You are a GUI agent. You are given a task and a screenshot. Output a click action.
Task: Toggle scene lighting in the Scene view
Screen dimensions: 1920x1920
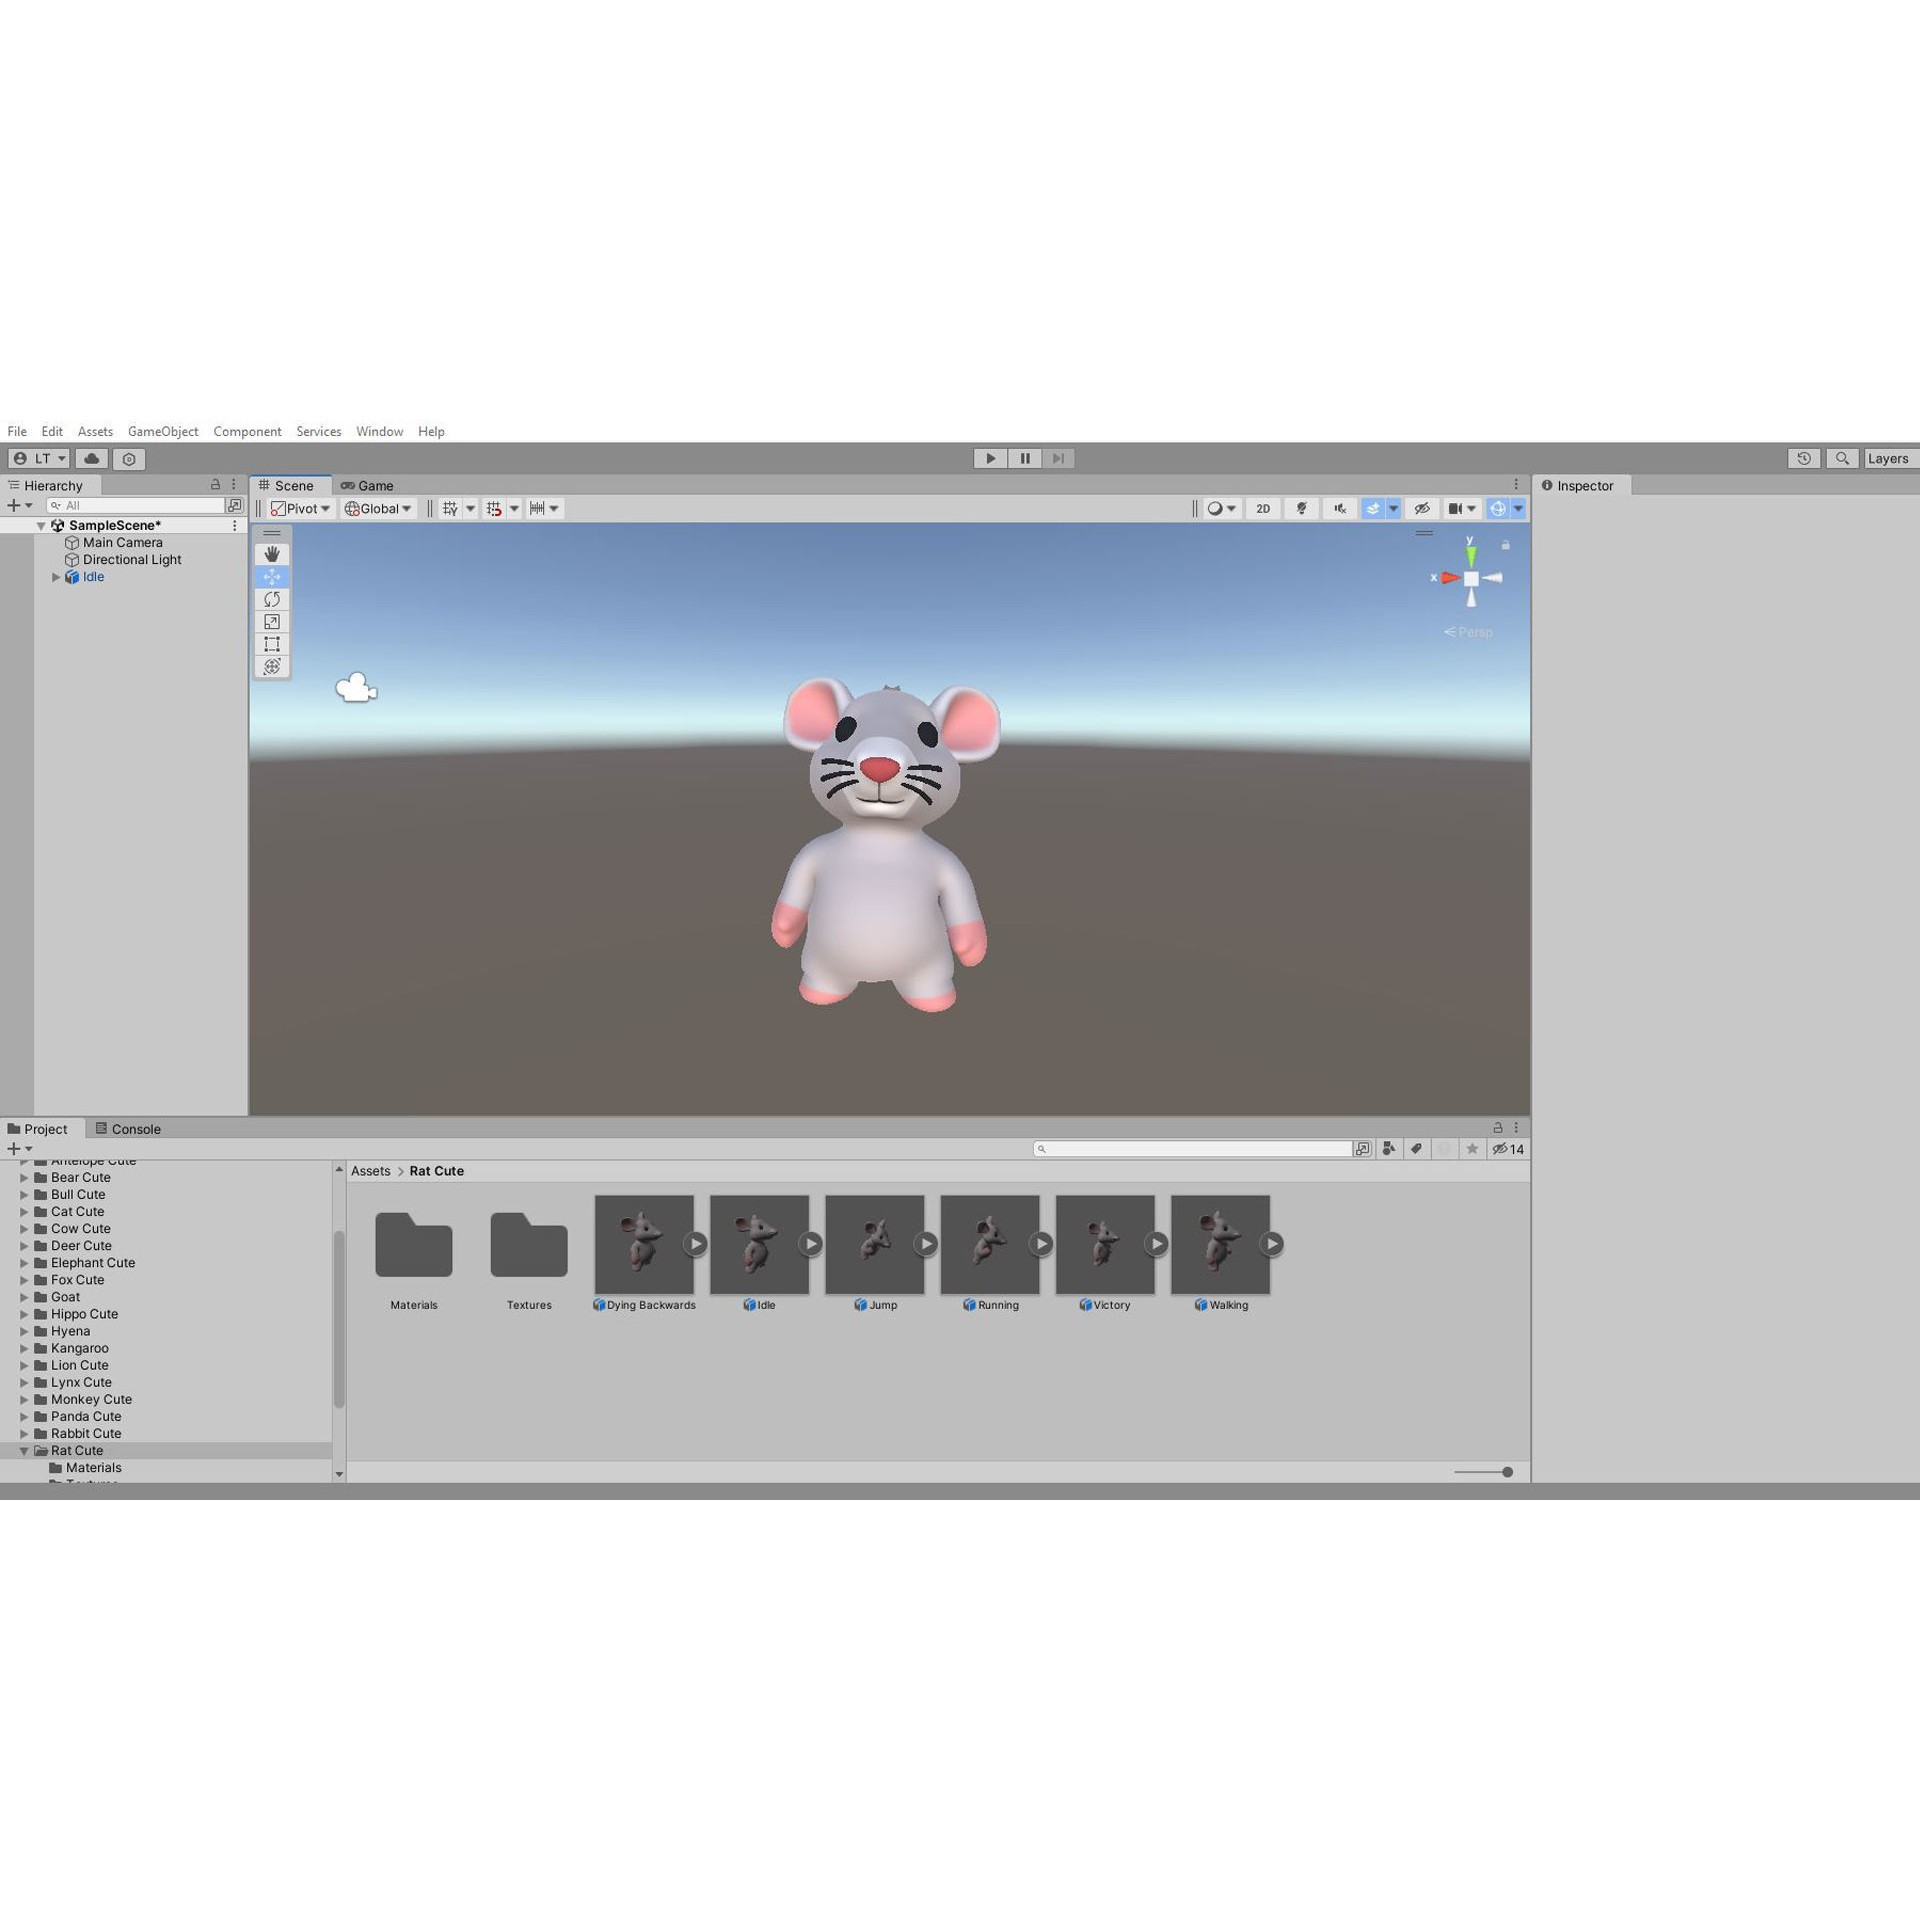(x=1301, y=508)
